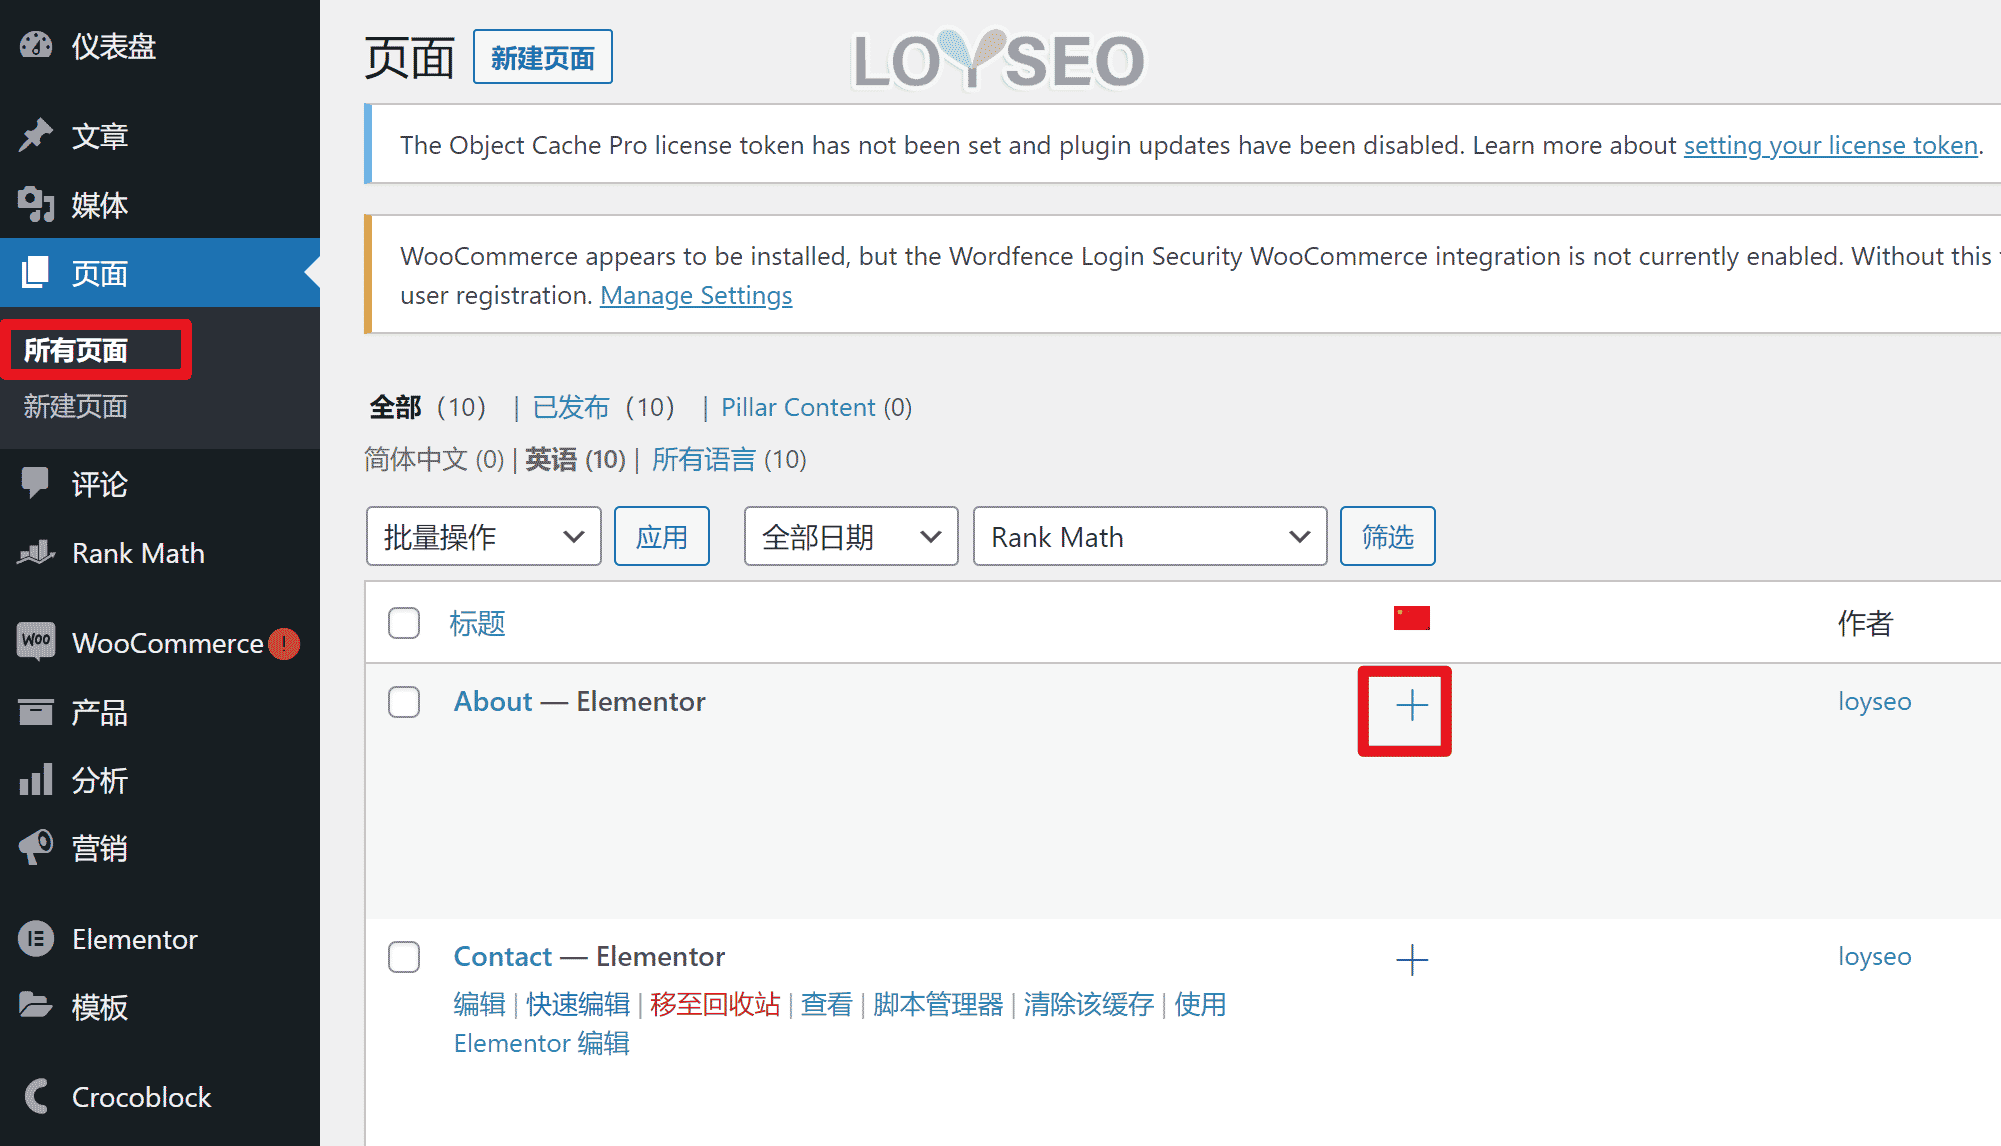Click the analytics/分析 icon in sidebar

(36, 778)
